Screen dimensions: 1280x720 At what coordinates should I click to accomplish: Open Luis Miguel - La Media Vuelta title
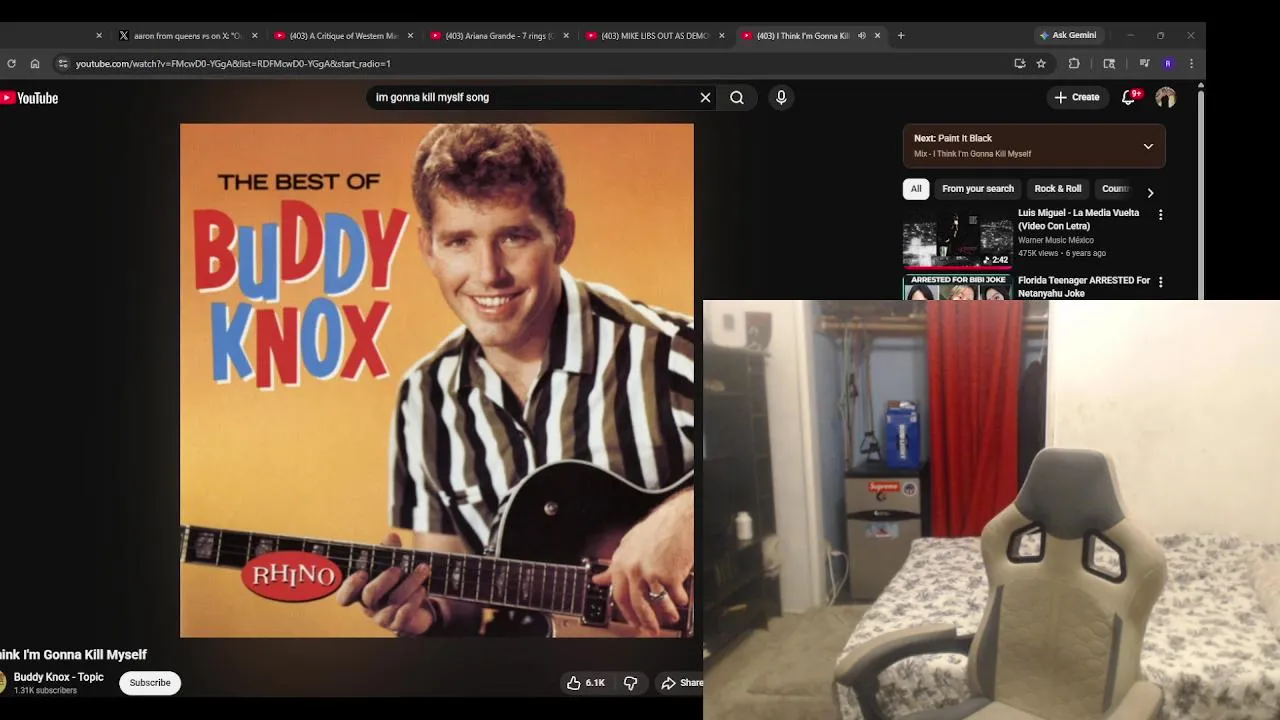click(x=1078, y=219)
